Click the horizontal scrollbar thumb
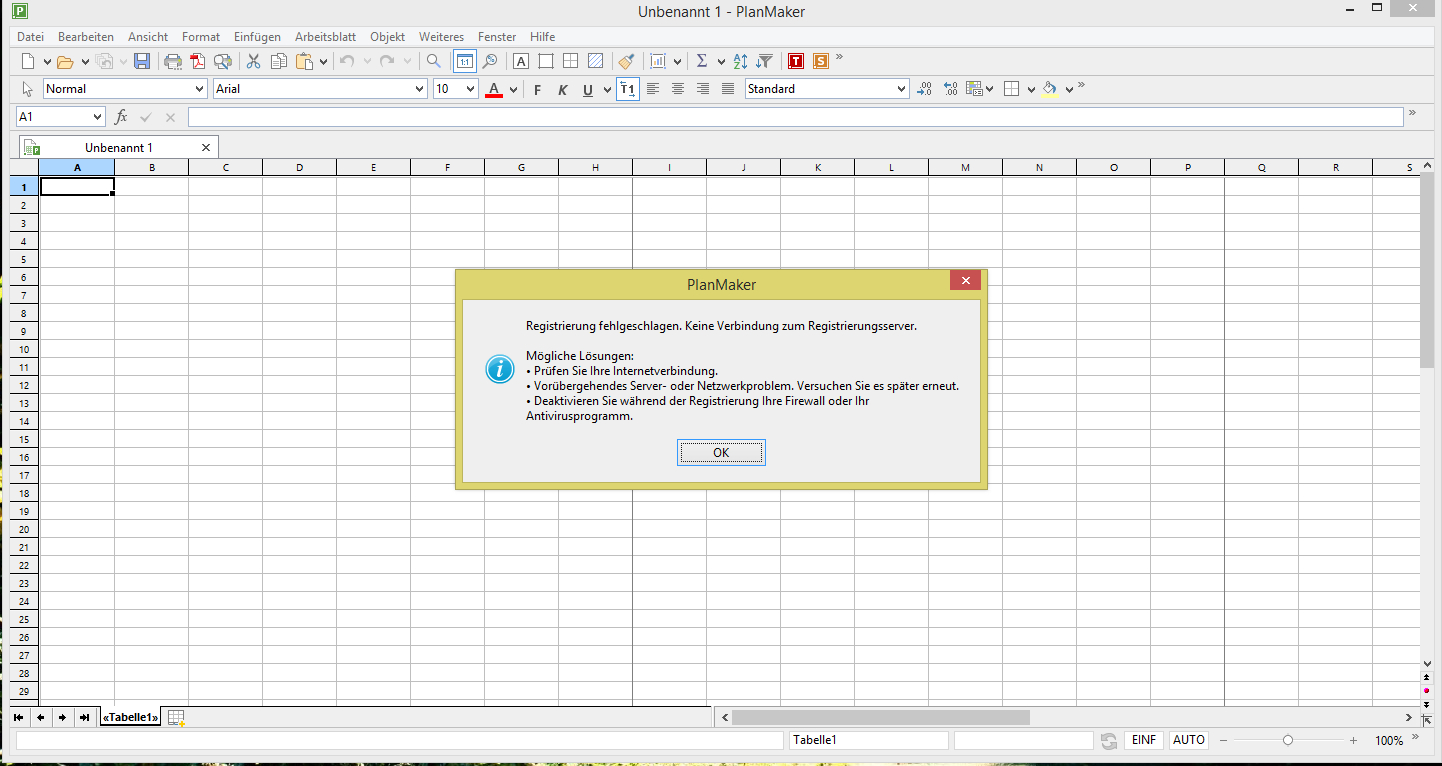This screenshot has height=766, width=1442. click(x=881, y=717)
